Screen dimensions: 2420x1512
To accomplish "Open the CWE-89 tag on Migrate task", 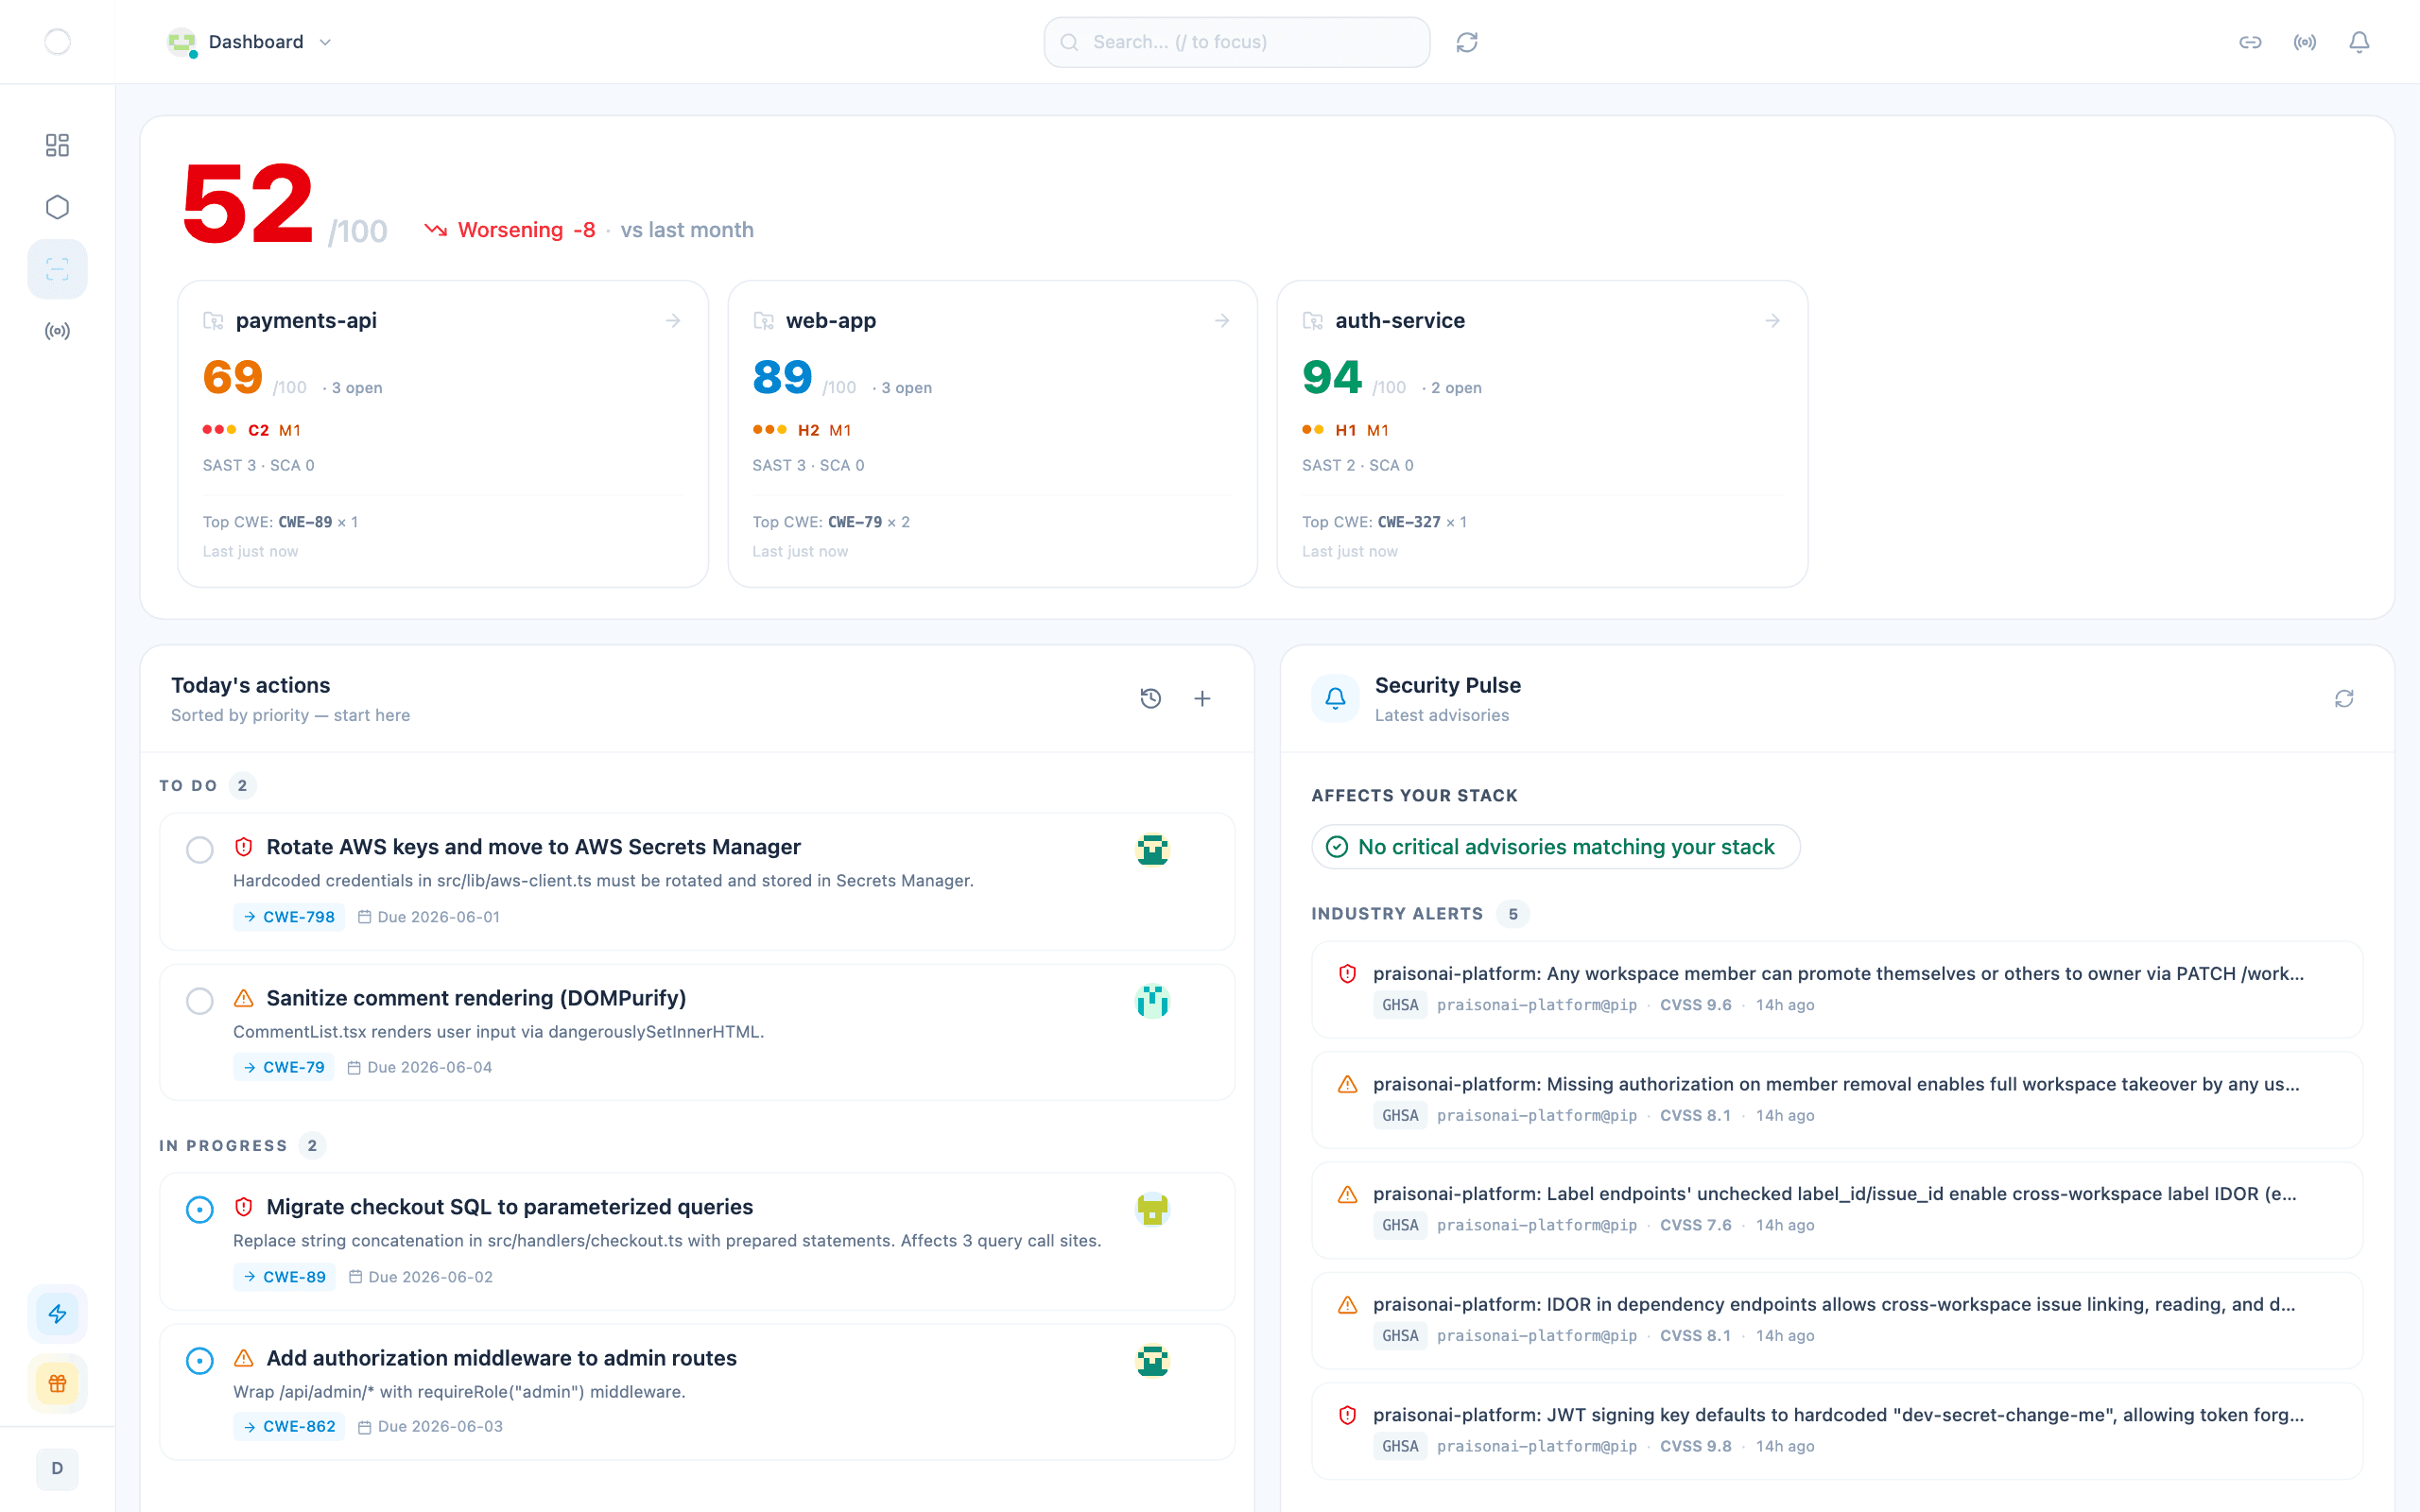I will click(284, 1276).
